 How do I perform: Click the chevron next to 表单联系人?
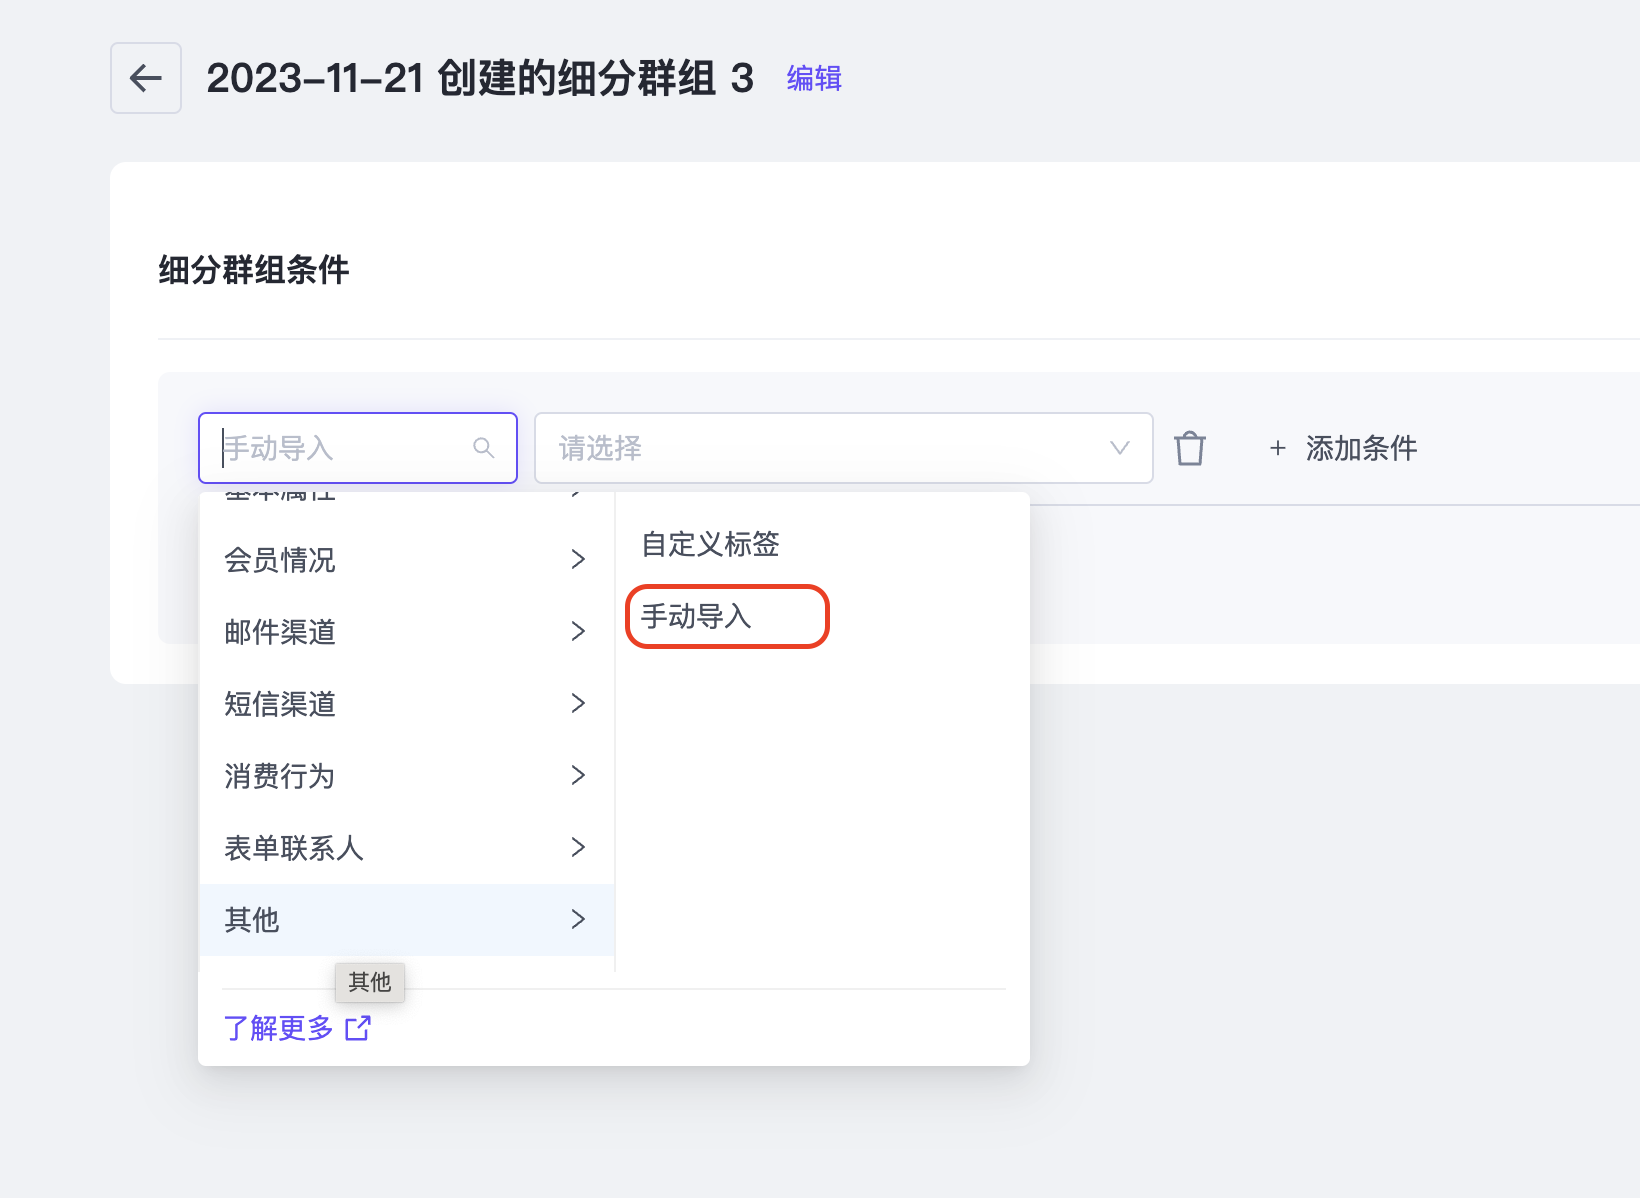tap(578, 848)
